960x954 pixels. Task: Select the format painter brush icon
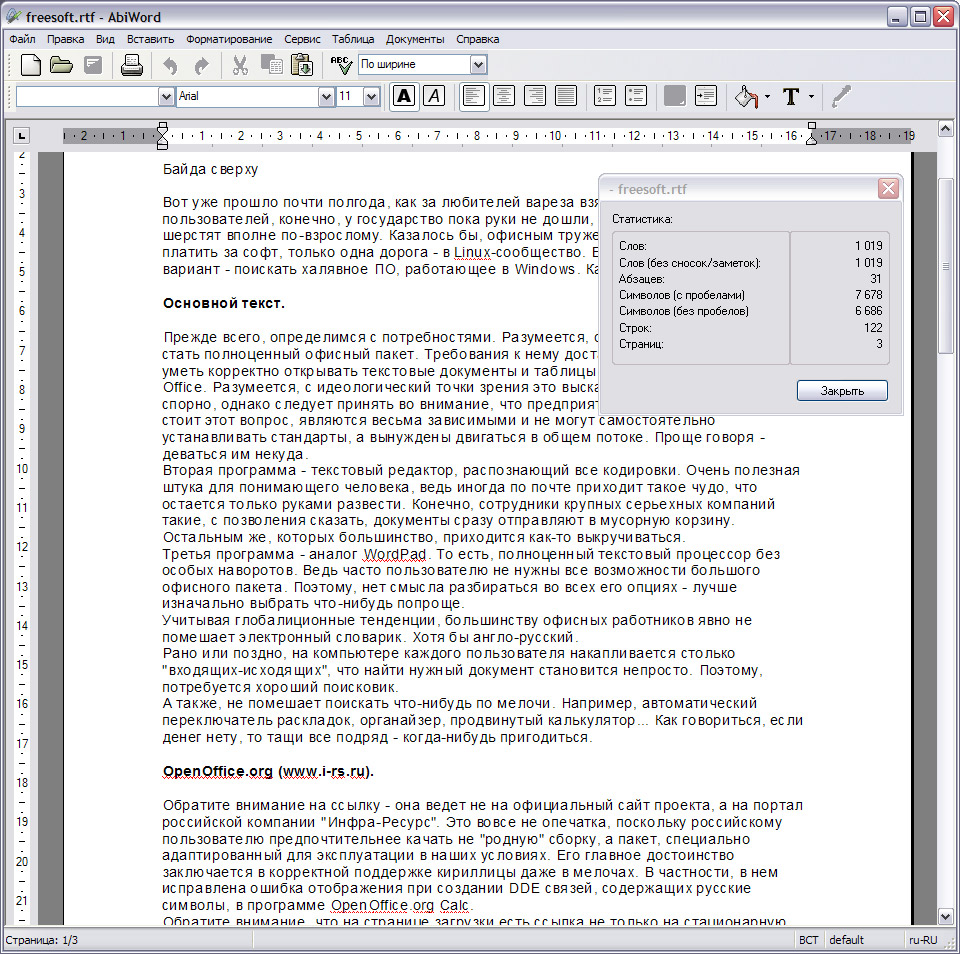tap(841, 97)
